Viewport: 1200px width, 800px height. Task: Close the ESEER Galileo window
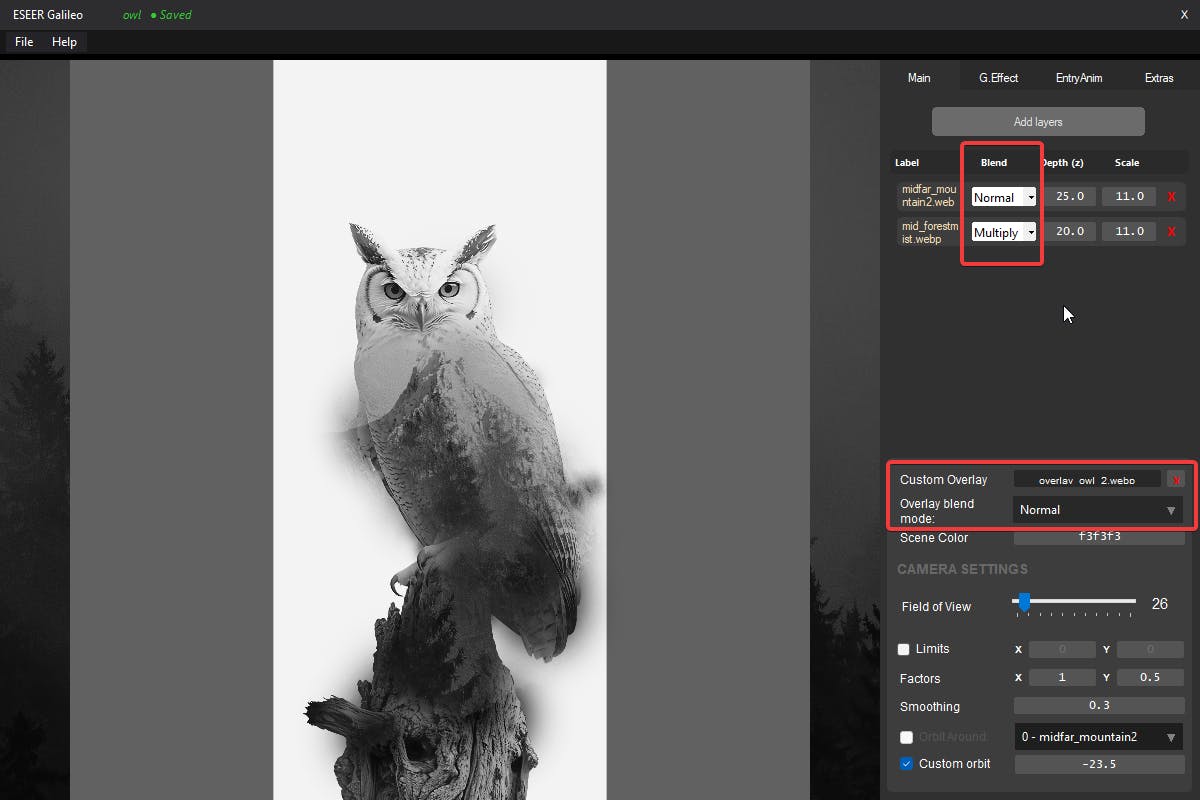pyautogui.click(x=1185, y=15)
